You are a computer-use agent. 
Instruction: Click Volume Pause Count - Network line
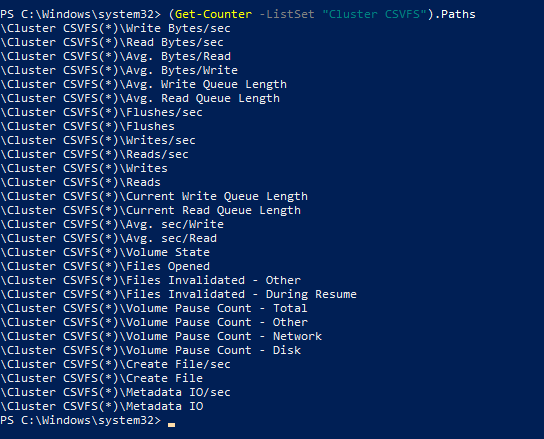click(161, 336)
